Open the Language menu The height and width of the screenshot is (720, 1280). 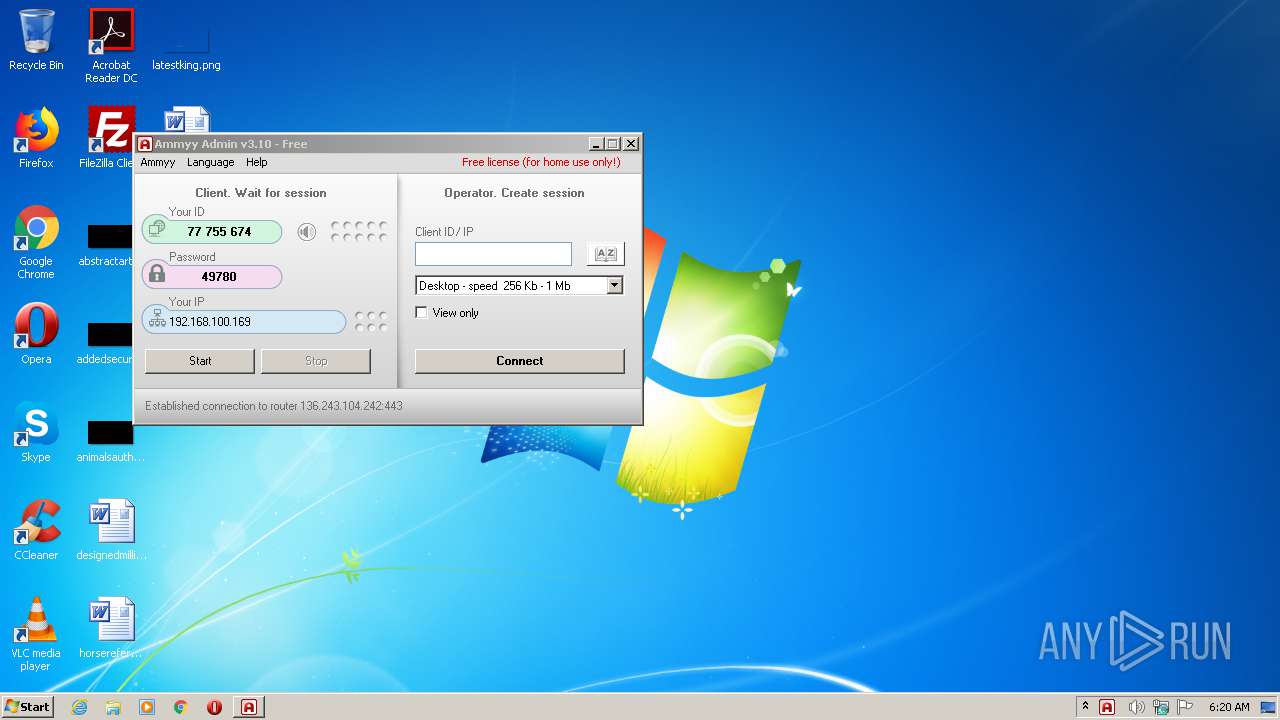pyautogui.click(x=210, y=162)
